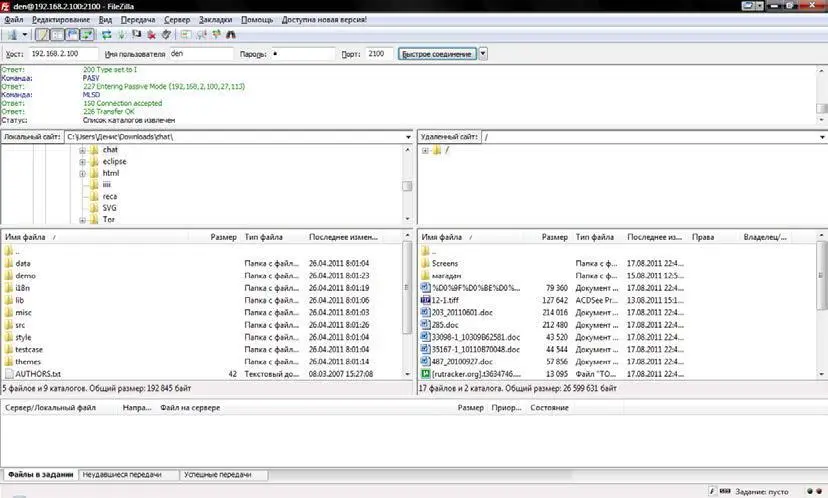828x498 pixels.
Task: Open the Передача menu
Action: pyautogui.click(x=138, y=20)
